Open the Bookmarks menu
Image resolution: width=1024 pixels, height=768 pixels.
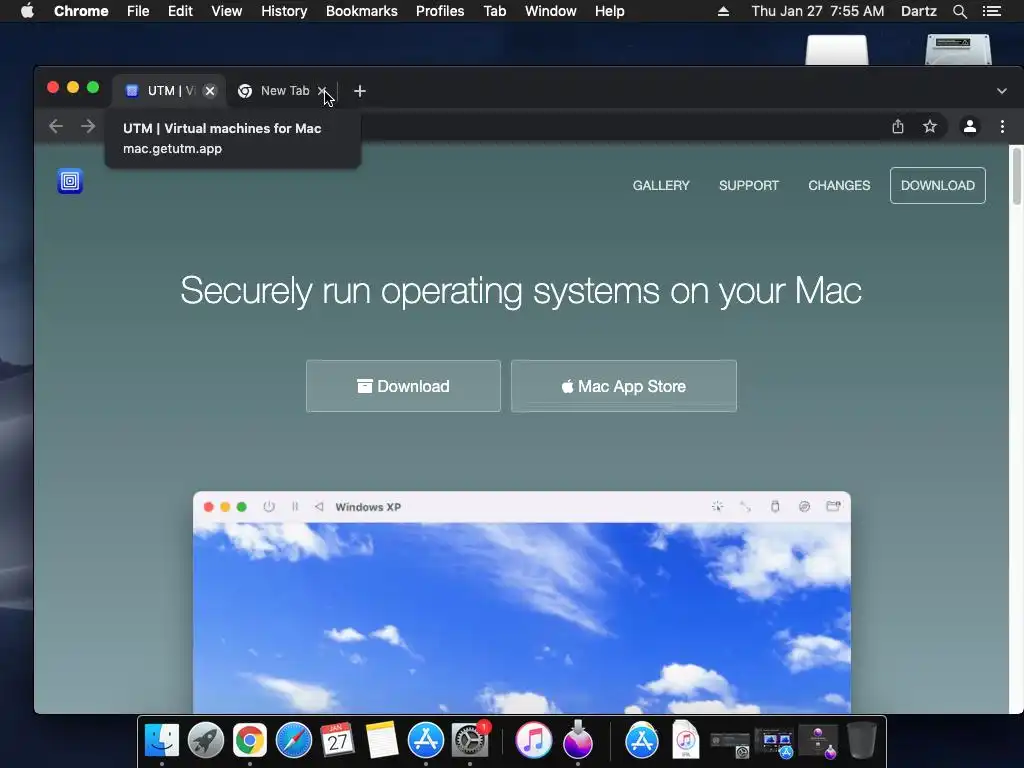(x=362, y=11)
